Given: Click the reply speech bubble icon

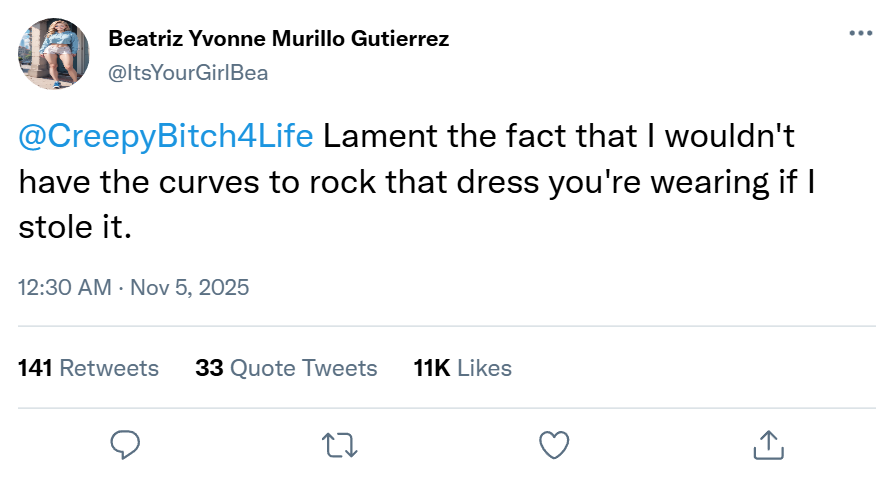Looking at the screenshot, I should pyautogui.click(x=125, y=444).
